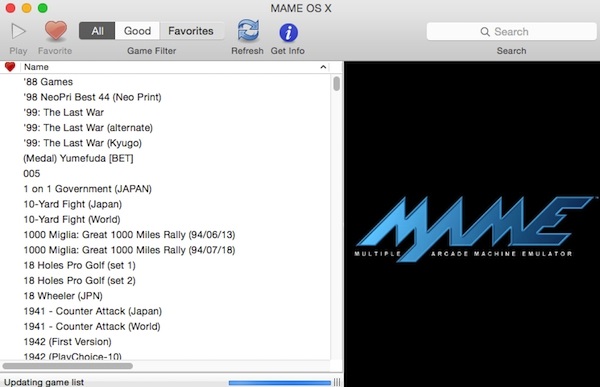
Task: Select 18 Holes Pro Golf (set 1)
Action: [x=80, y=266]
